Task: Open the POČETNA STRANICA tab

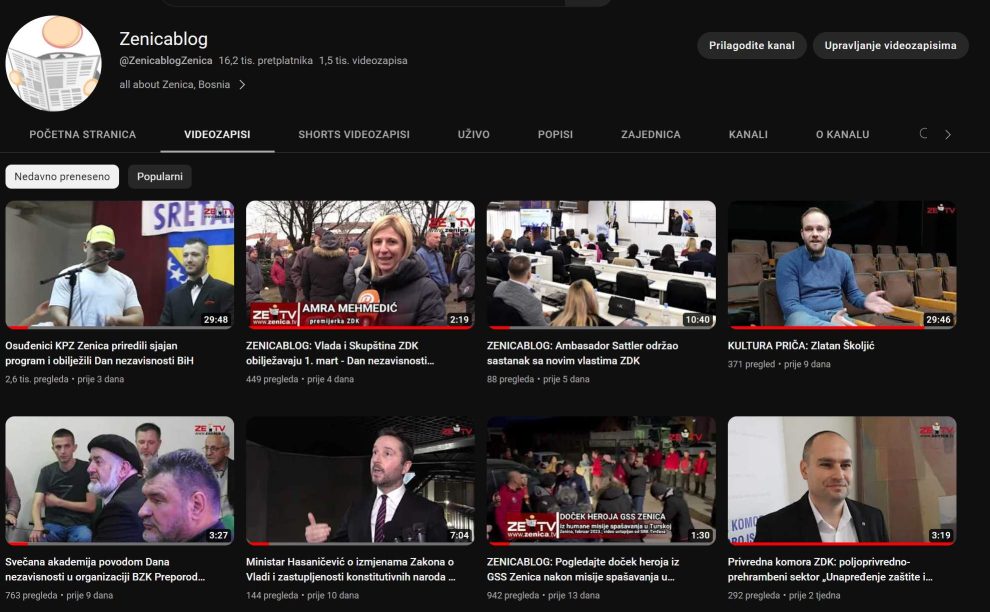Action: point(83,134)
